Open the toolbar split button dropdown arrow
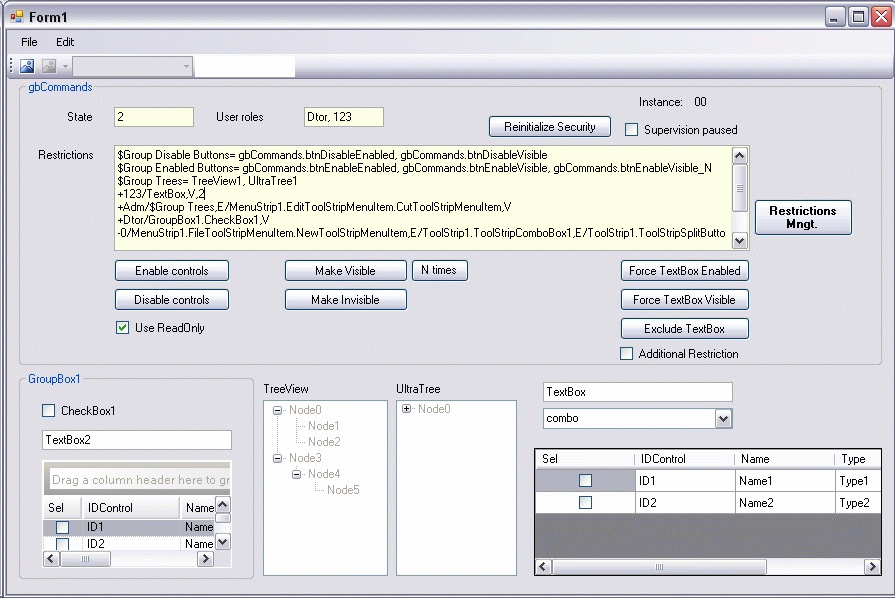The image size is (895, 598). pyautogui.click(x=65, y=66)
